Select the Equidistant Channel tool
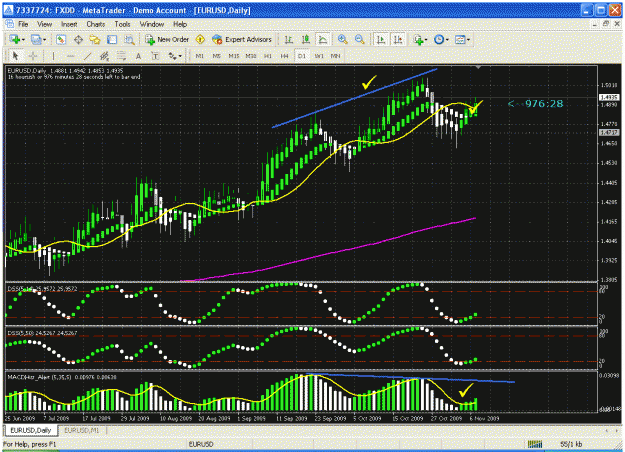 click(x=104, y=56)
